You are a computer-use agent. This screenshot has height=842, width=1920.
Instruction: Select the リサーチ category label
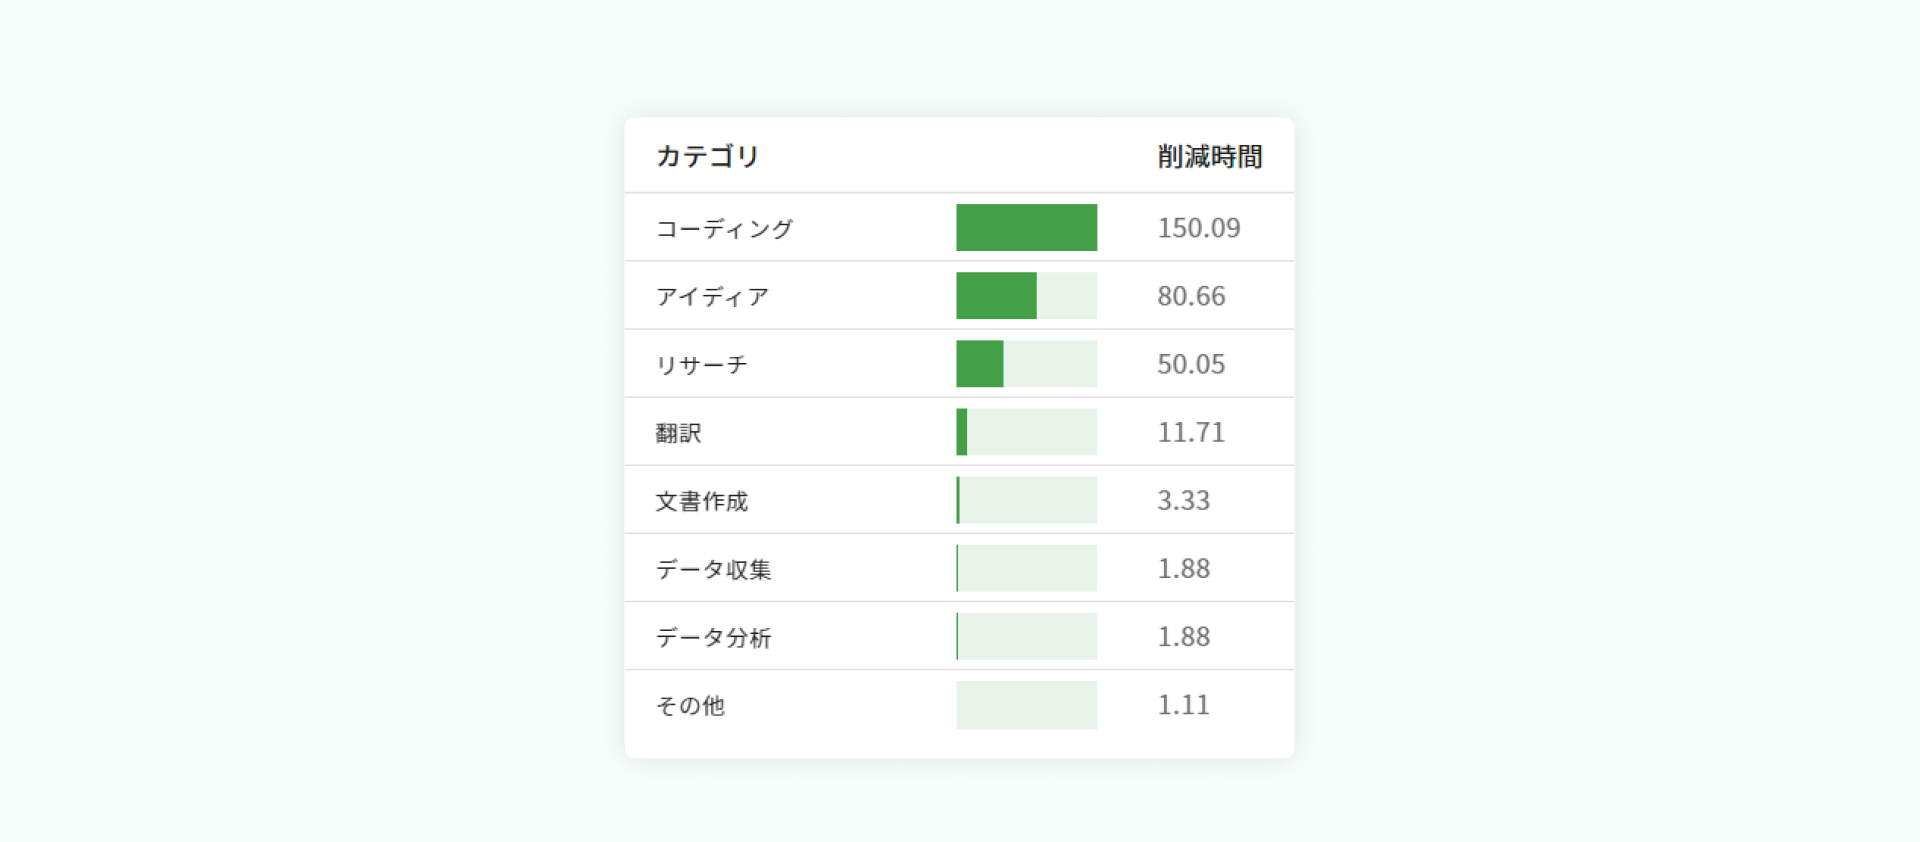(701, 364)
